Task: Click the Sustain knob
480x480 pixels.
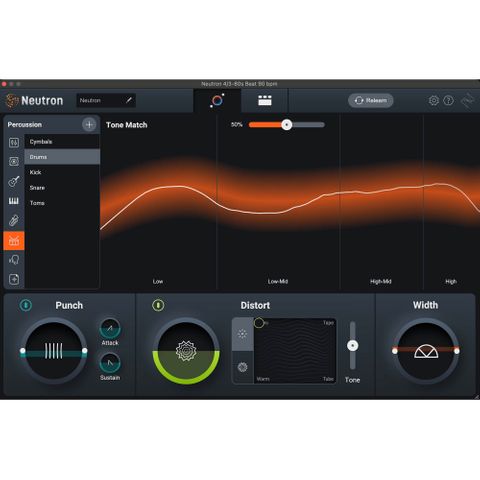Action: click(x=110, y=363)
